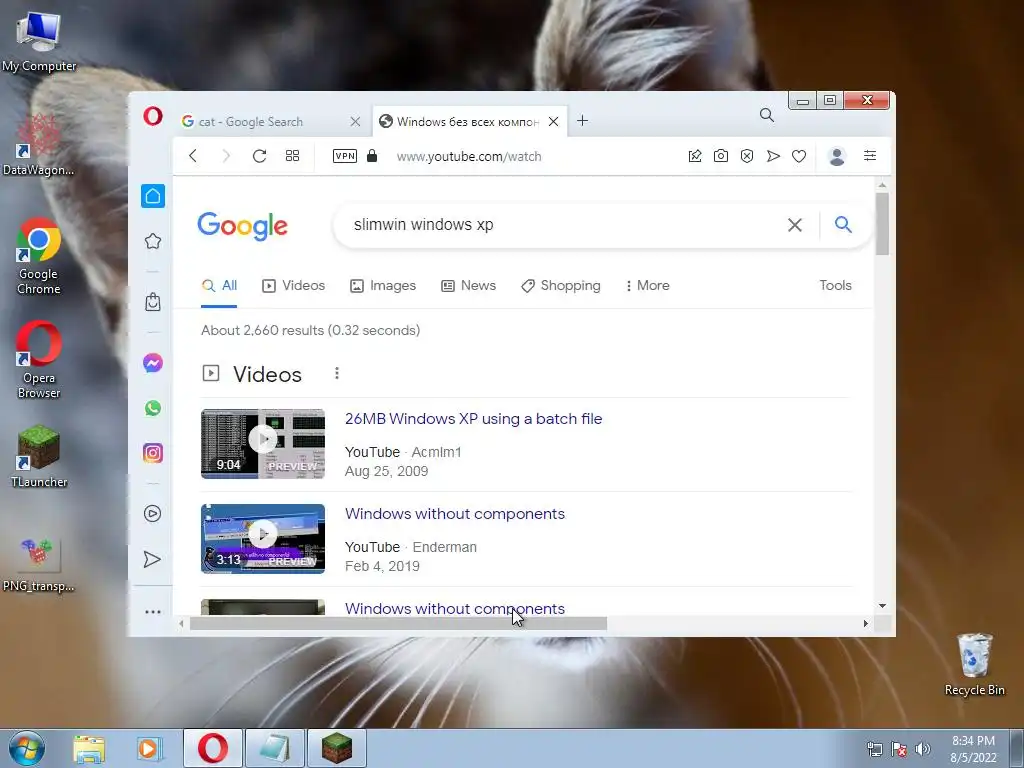Screen dimensions: 1024x768
Task: Open Messenger in the sidebar
Action: point(153,363)
